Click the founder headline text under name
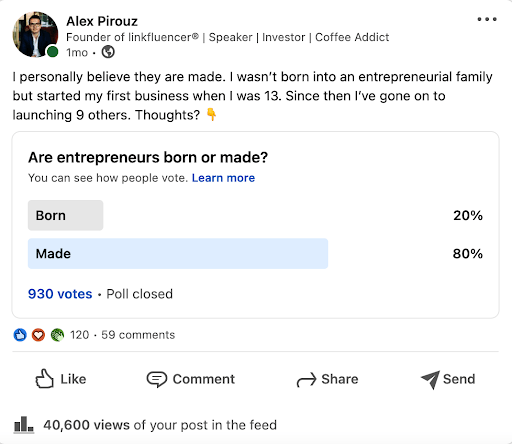 [x=227, y=37]
